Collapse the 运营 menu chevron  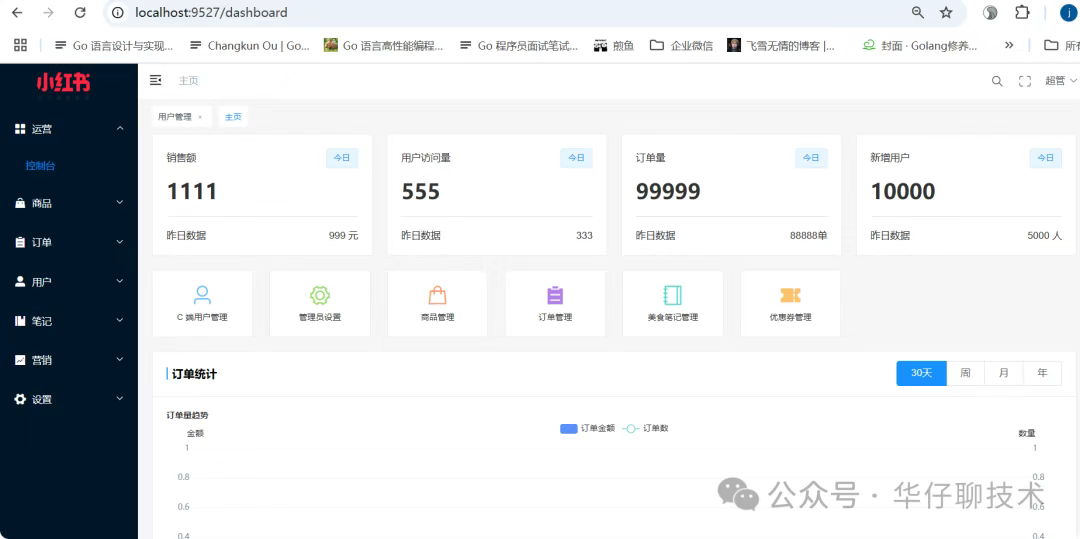[x=120, y=128]
